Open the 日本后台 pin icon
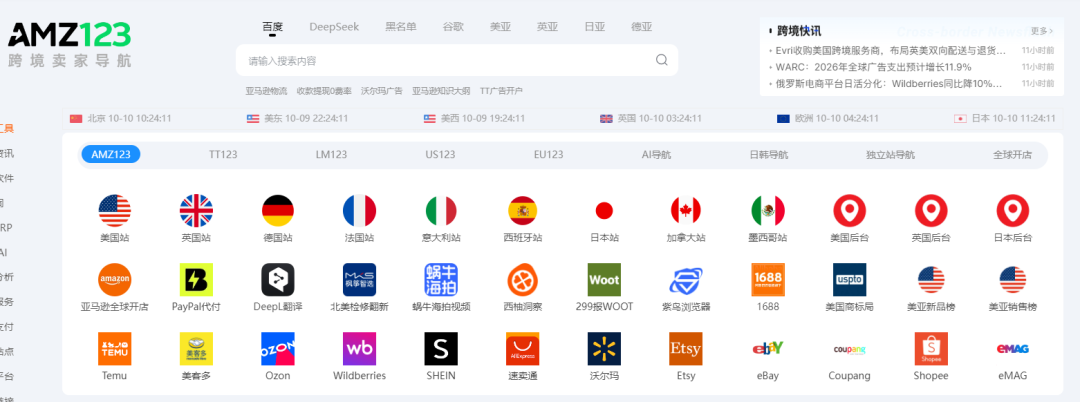Viewport: 1080px width, 402px height. 1012,211
